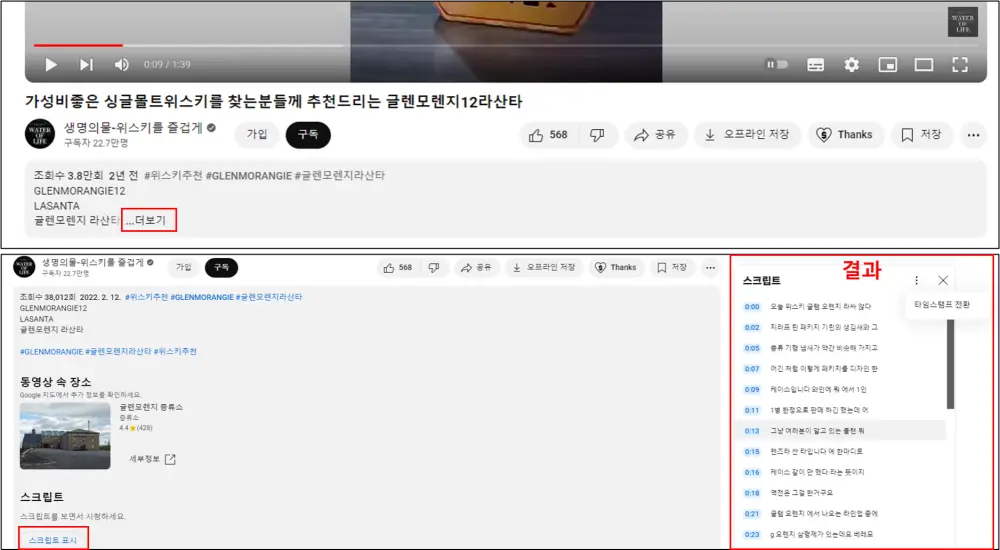Open the WATER OF LIFE watermark in player

[962, 22]
